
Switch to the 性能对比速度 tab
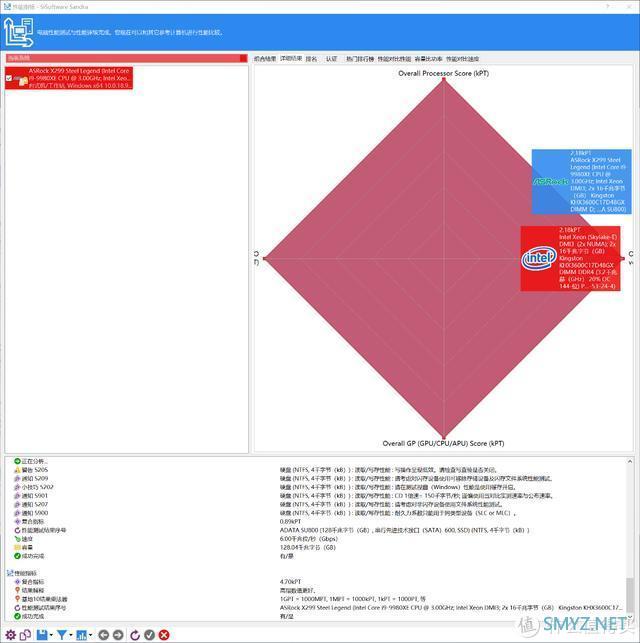[462, 59]
